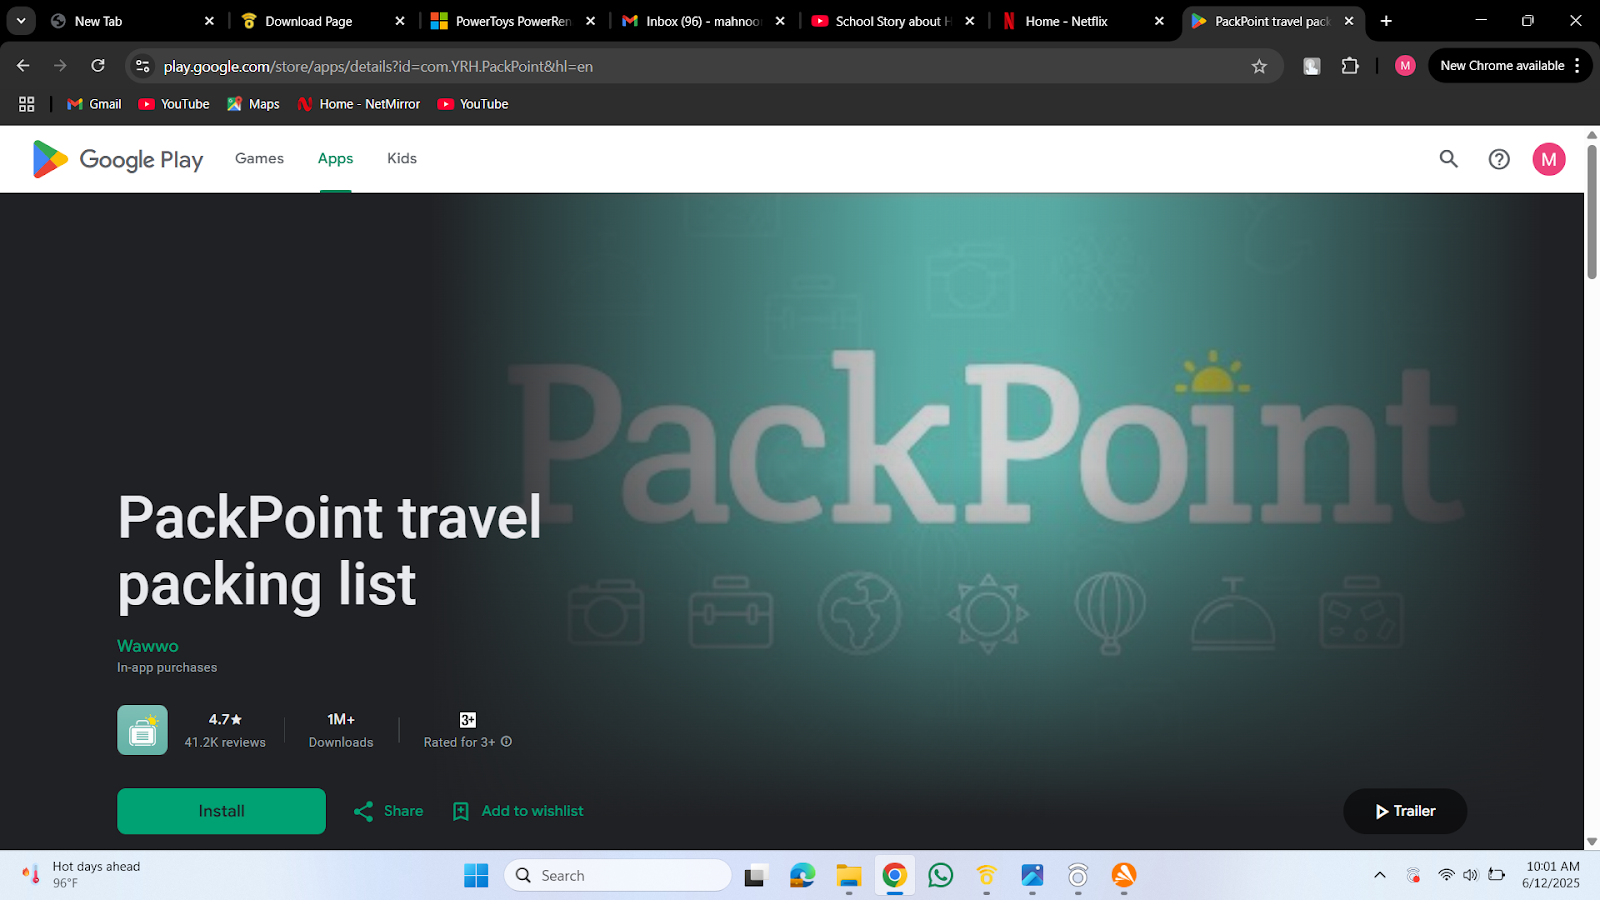Switch to the Gmail Inbox tab

coord(703,21)
